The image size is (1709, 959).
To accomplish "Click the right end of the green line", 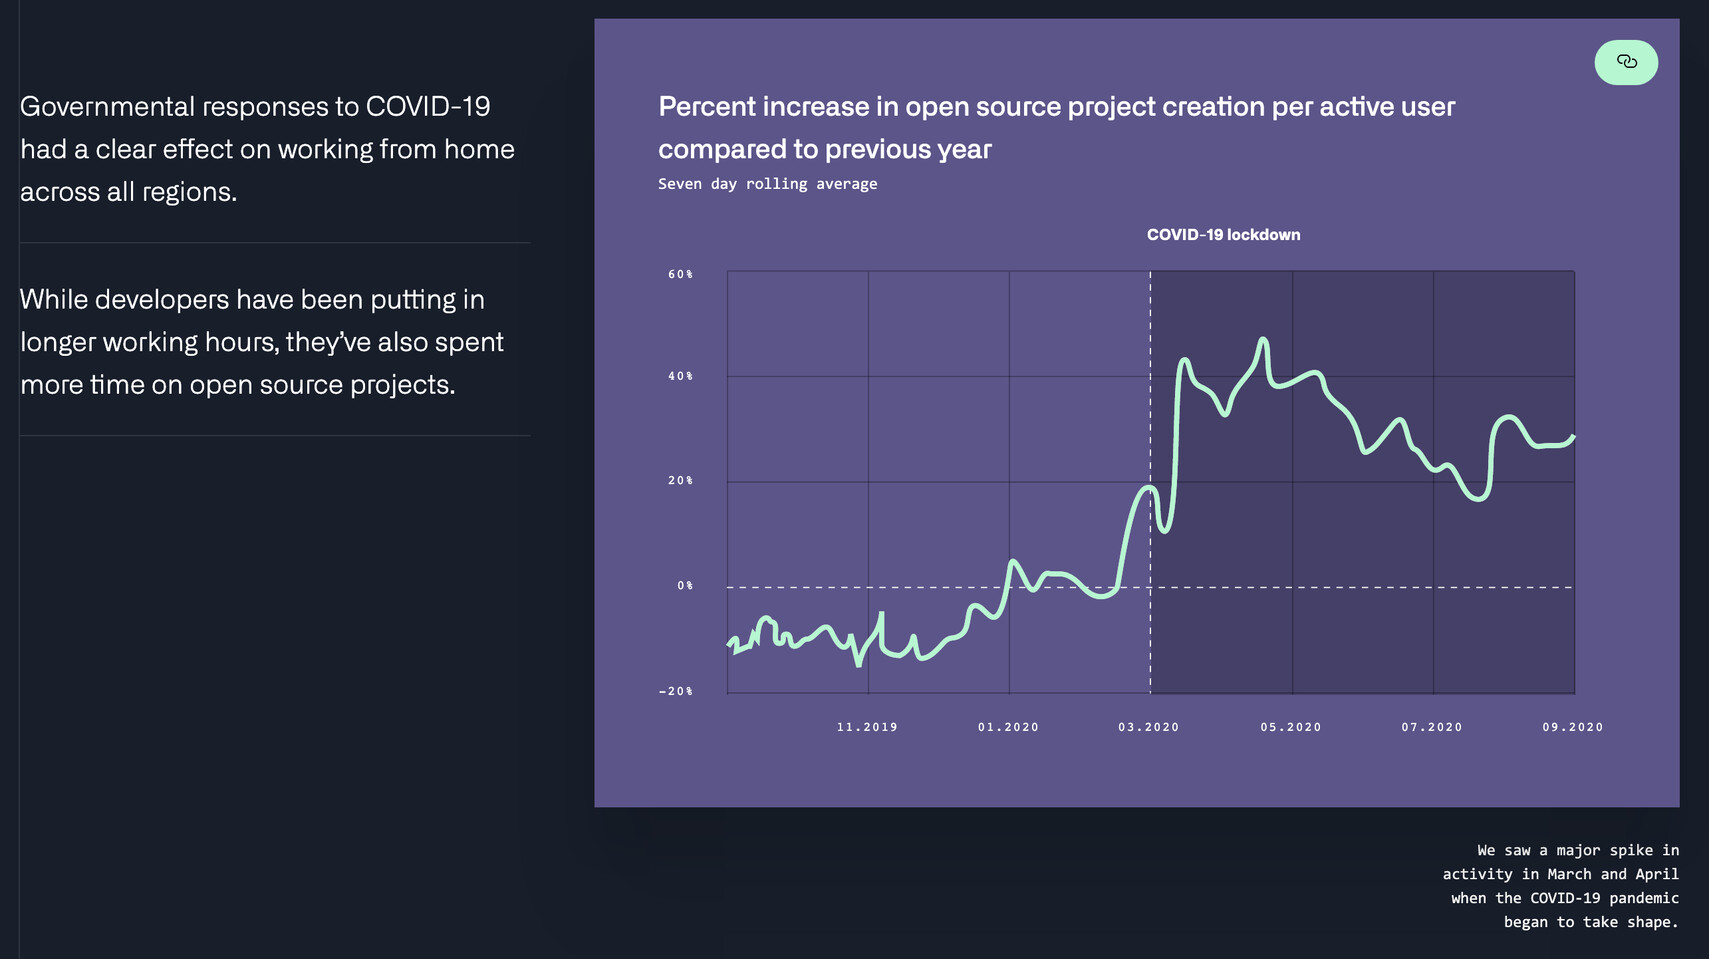I will point(1573,437).
